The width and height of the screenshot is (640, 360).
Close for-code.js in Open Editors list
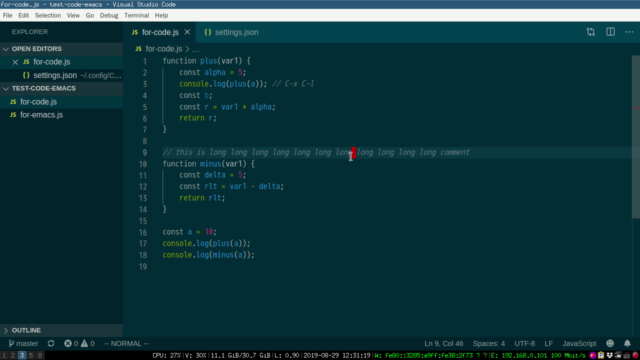tap(15, 62)
